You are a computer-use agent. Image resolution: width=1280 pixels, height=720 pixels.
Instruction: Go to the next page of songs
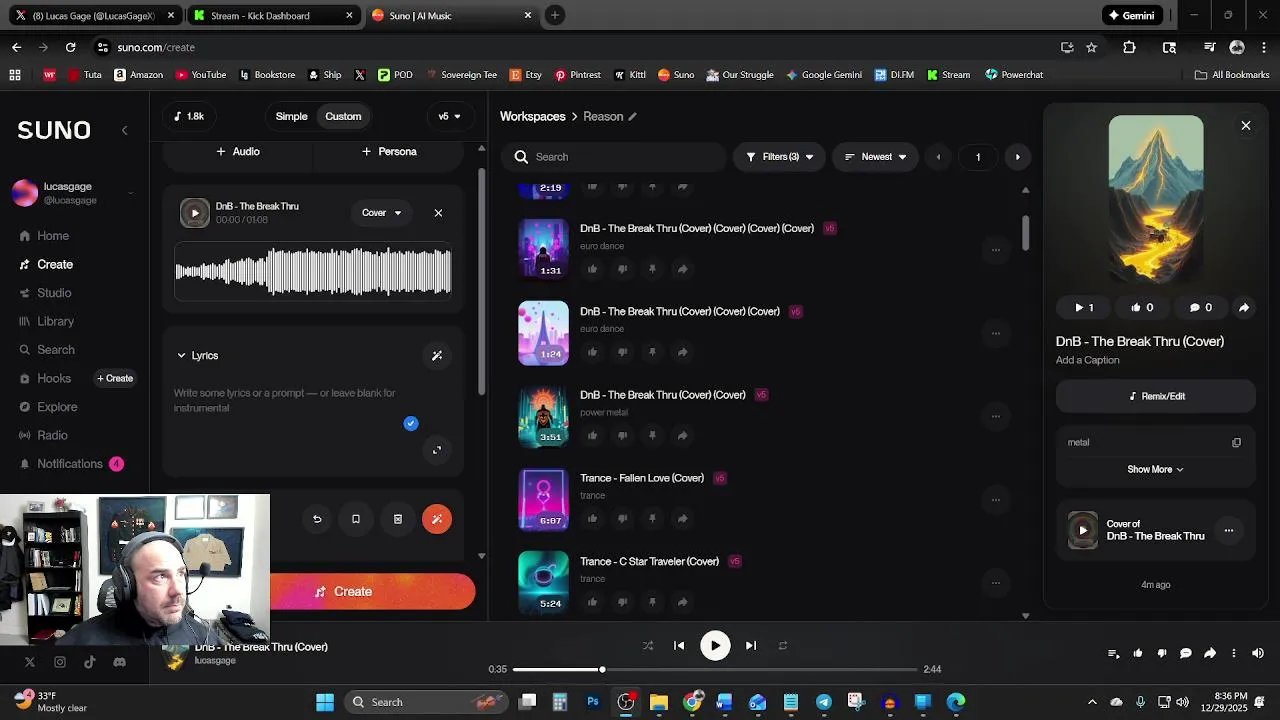pyautogui.click(x=1018, y=157)
